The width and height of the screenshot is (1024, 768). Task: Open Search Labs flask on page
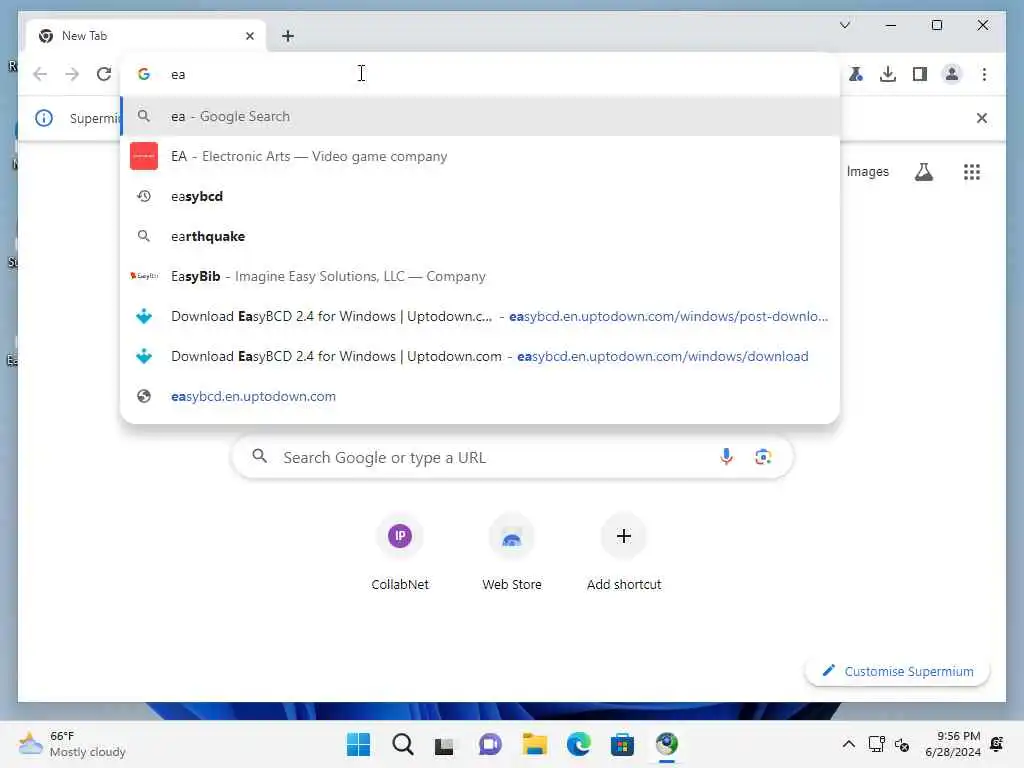(x=923, y=172)
